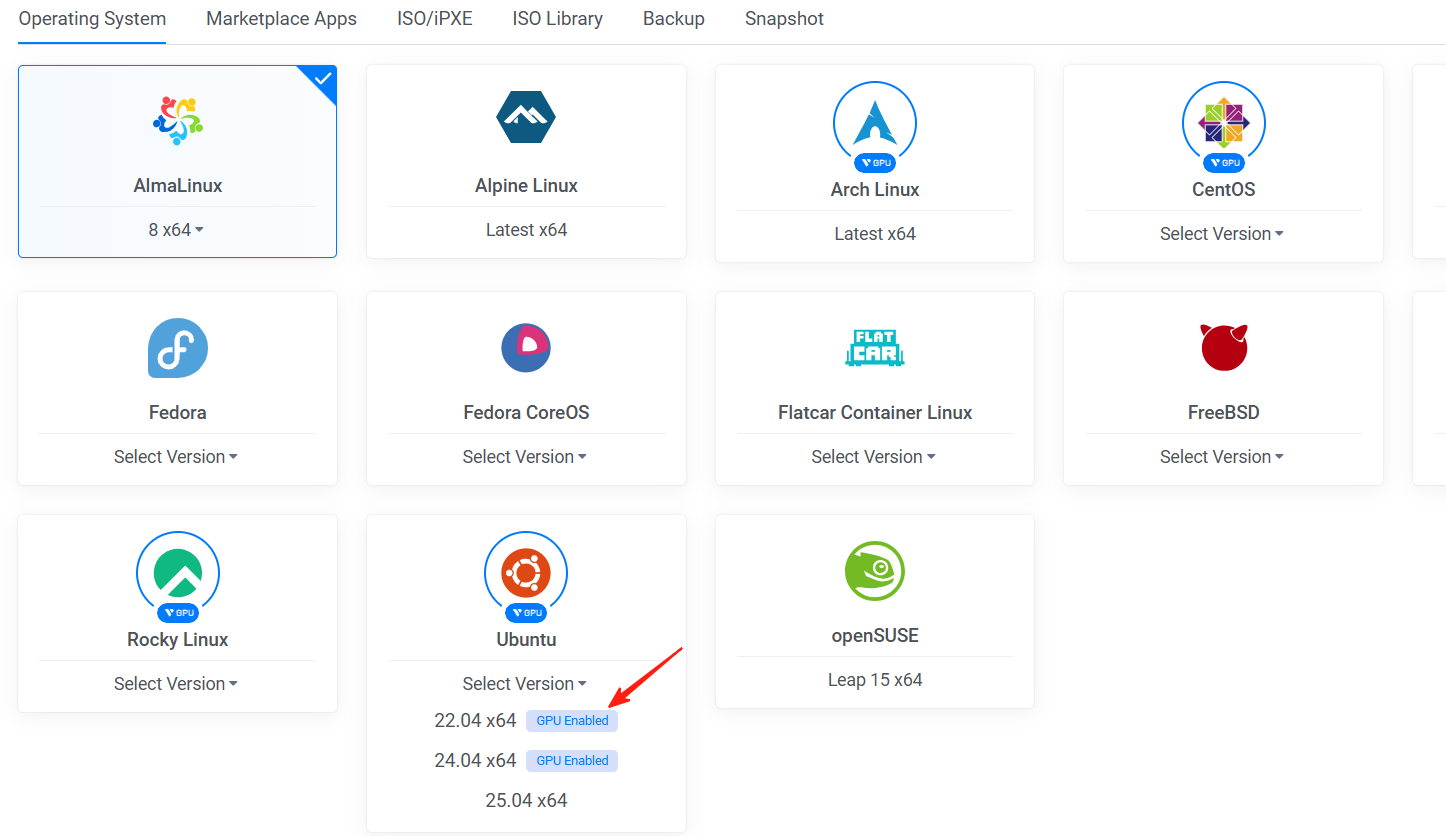Select the AlmaLinux operating system icon
The width and height of the screenshot is (1446, 836).
(177, 118)
